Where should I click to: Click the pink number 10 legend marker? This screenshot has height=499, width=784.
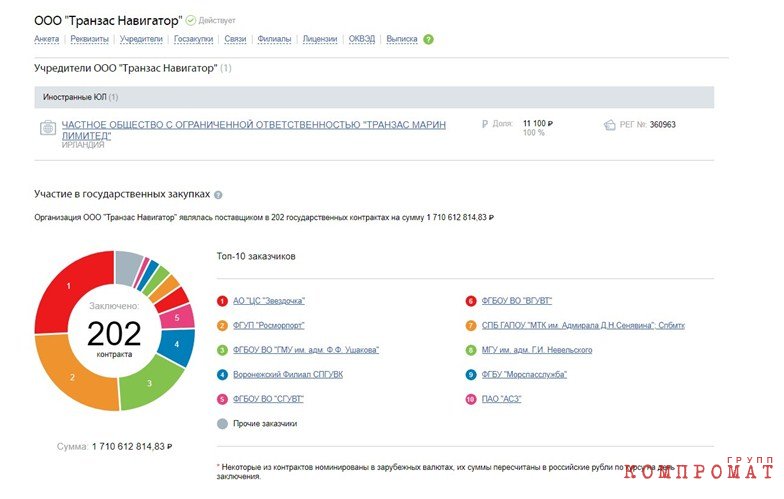click(470, 399)
